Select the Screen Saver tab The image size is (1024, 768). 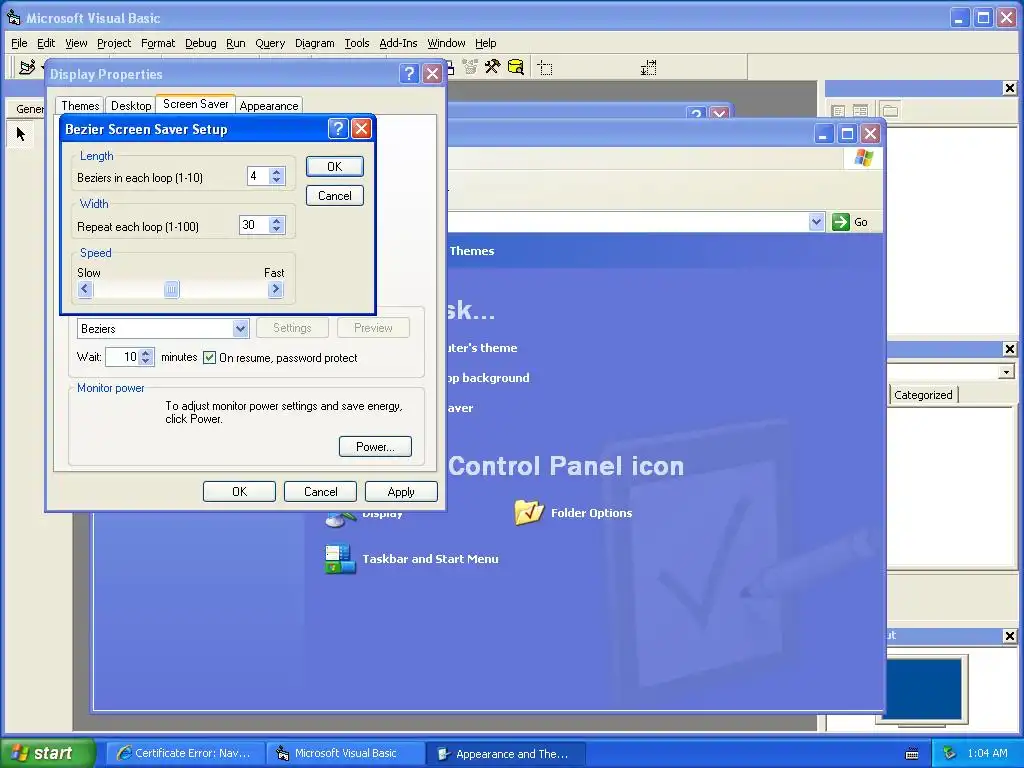coord(195,104)
